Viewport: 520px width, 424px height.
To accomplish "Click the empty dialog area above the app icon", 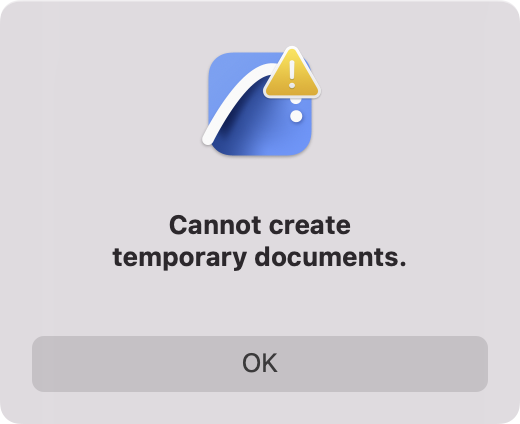I will tap(260, 23).
